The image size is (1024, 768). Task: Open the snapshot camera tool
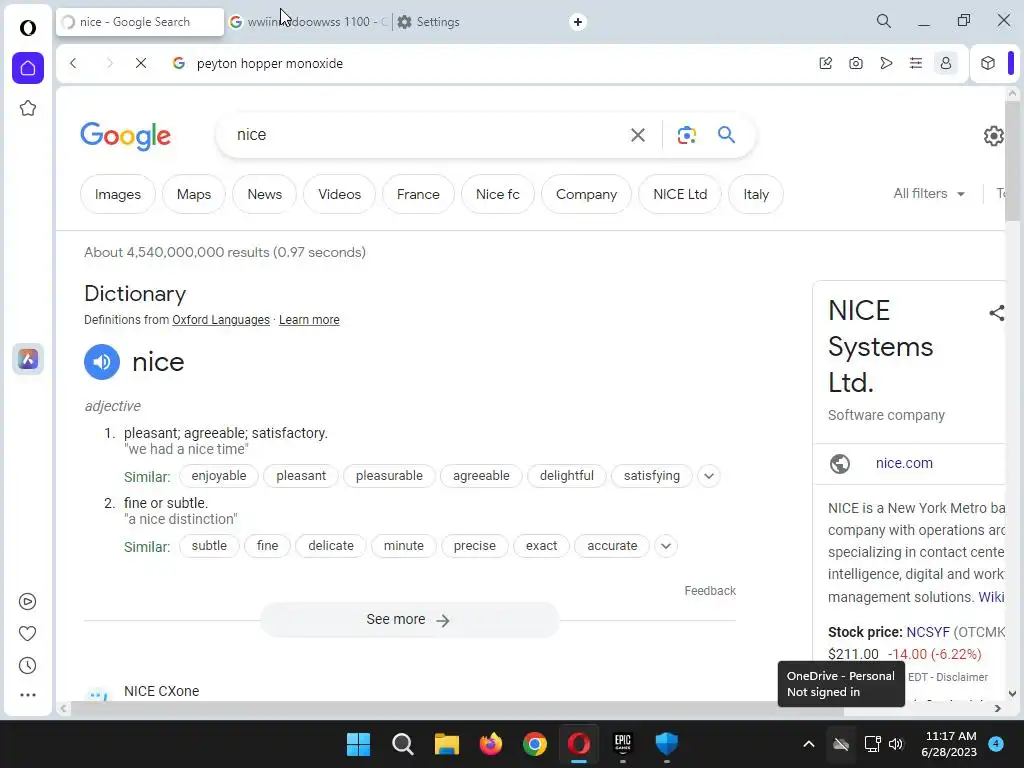point(856,63)
